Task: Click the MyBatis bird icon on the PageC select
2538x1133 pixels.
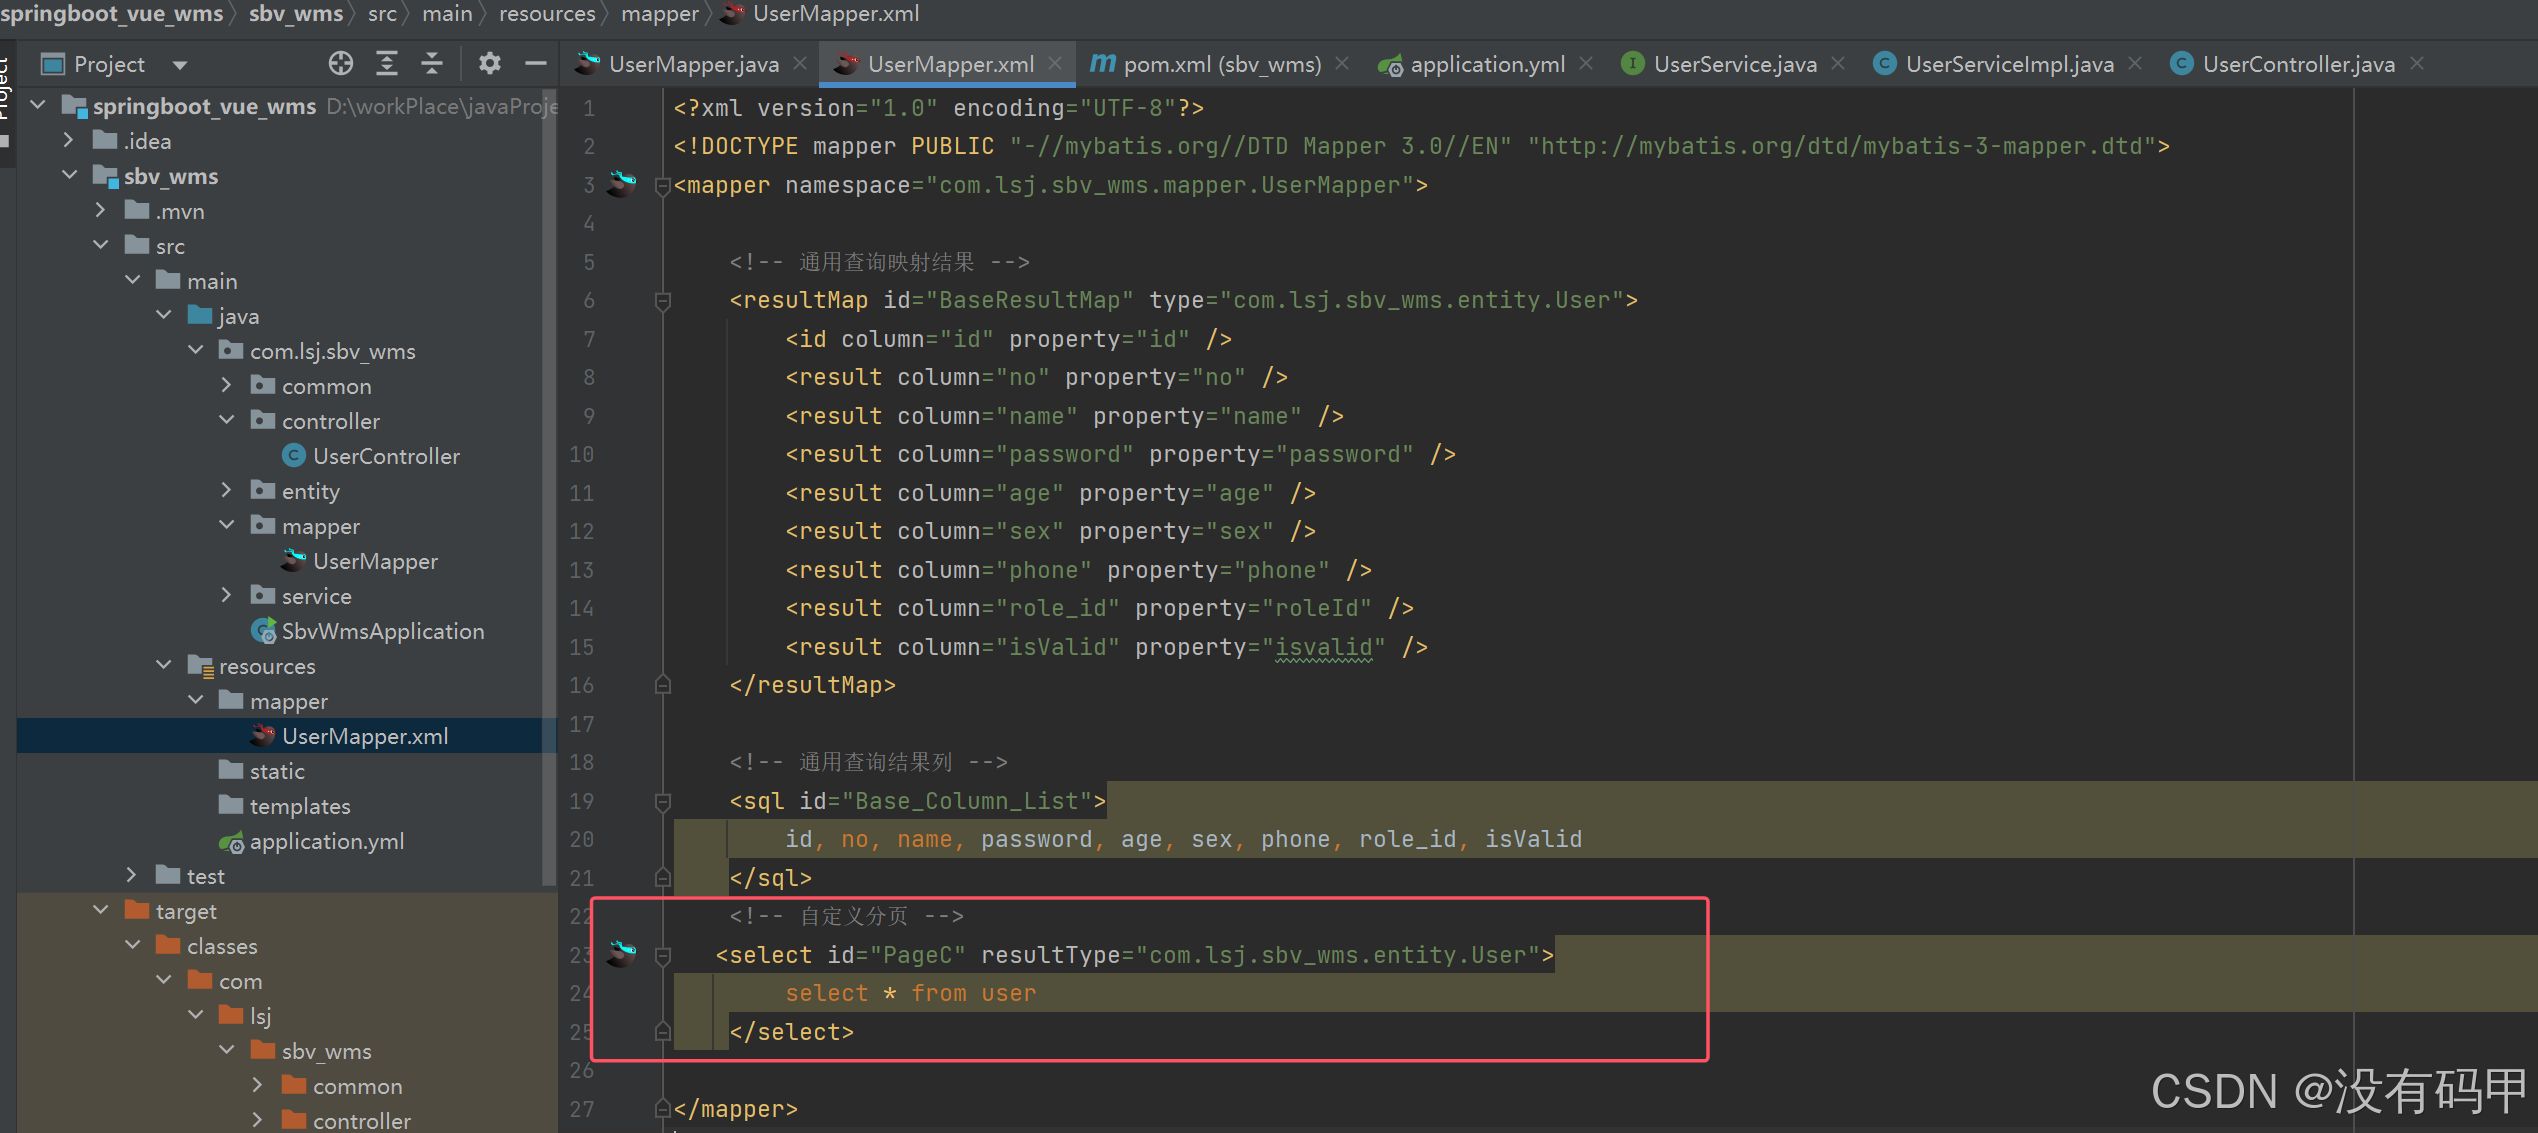Action: (621, 954)
